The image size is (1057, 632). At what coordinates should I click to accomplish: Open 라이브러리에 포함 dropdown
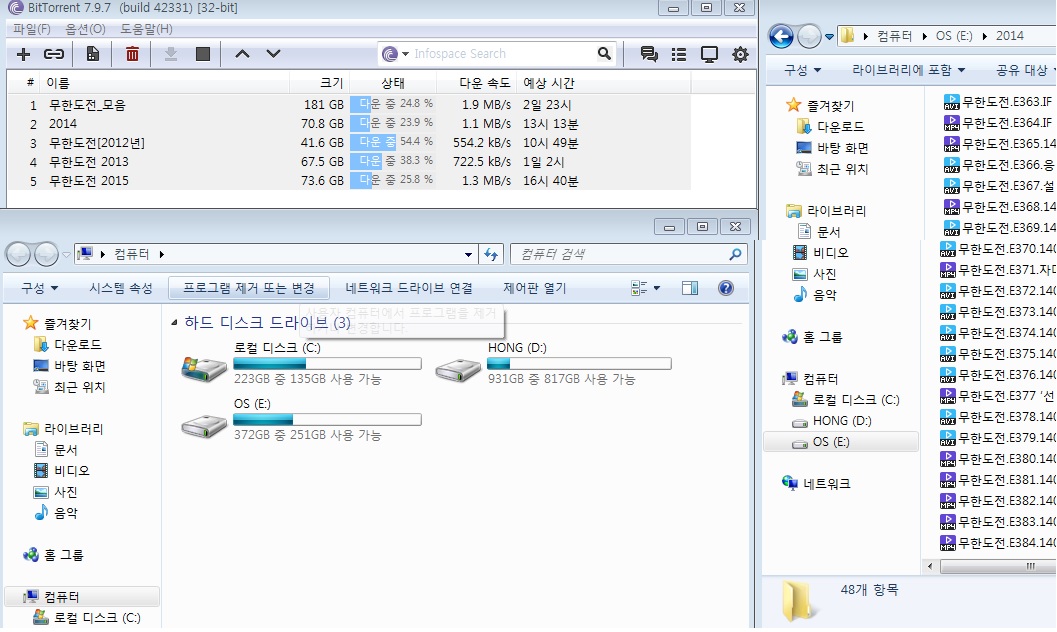[x=909, y=69]
